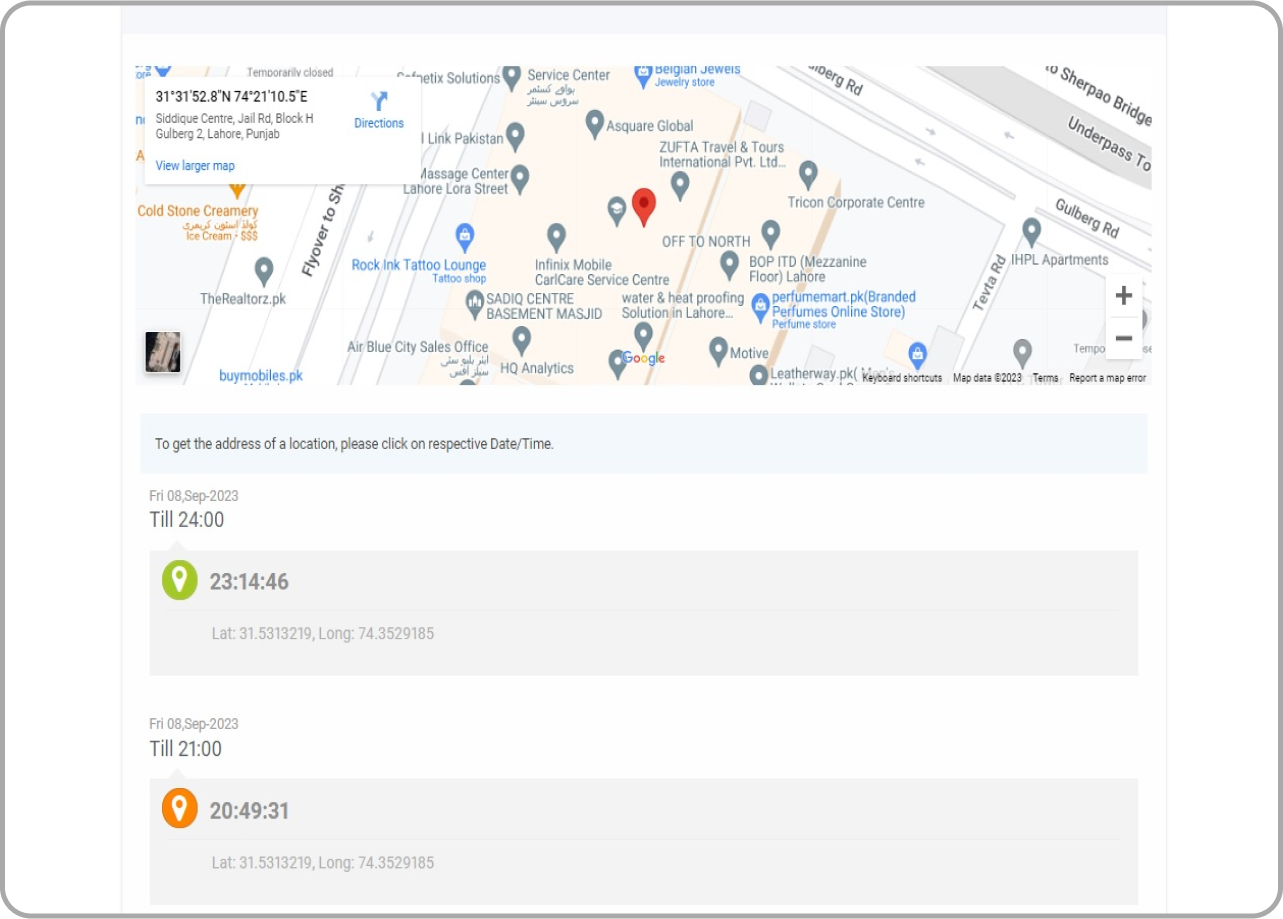Image resolution: width=1283 pixels, height=919 pixels.
Task: Select the IHPL Apartments pin
Action: coord(1032,233)
